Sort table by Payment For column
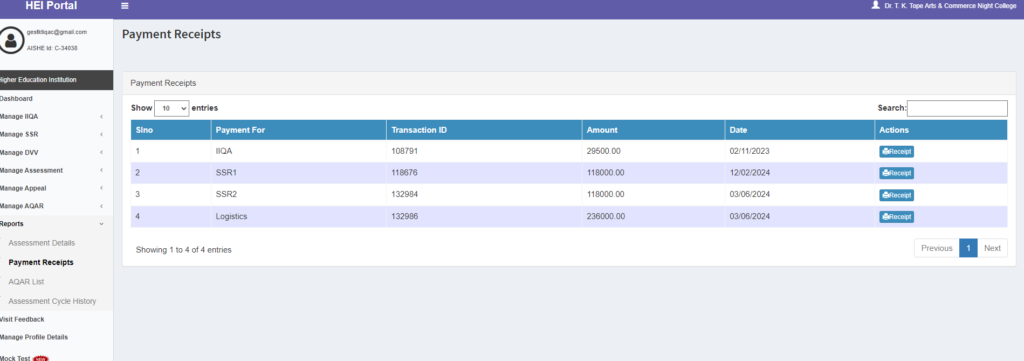This screenshot has width=1024, height=361. tap(298, 130)
